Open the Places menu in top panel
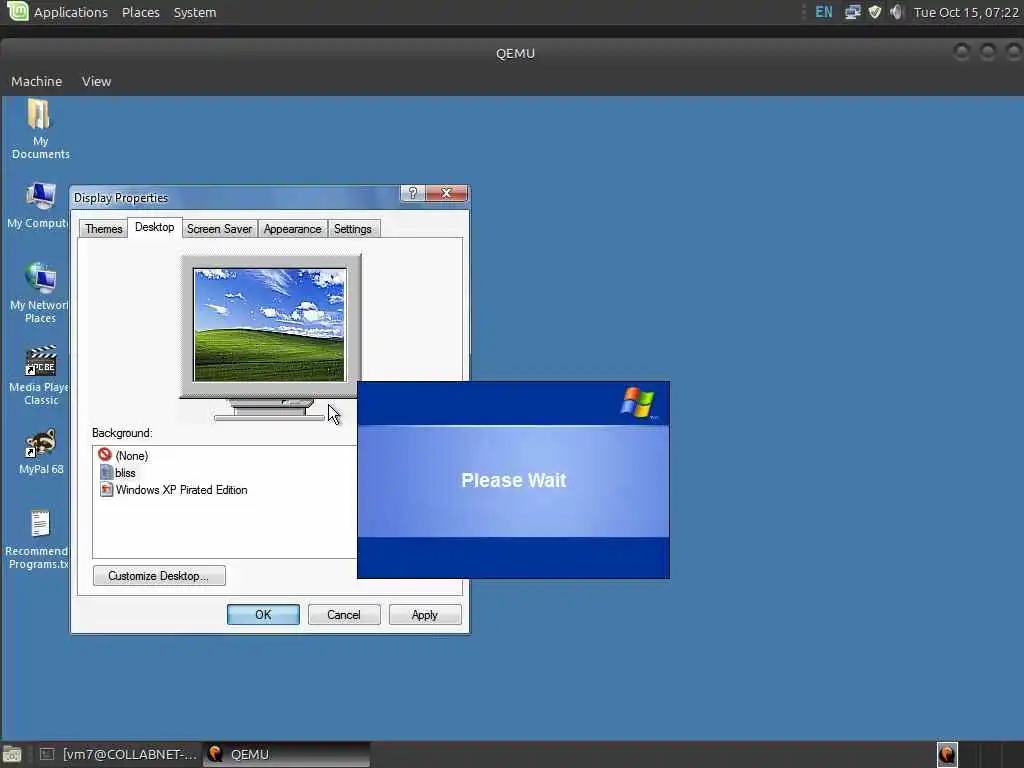This screenshot has height=768, width=1024. [140, 12]
